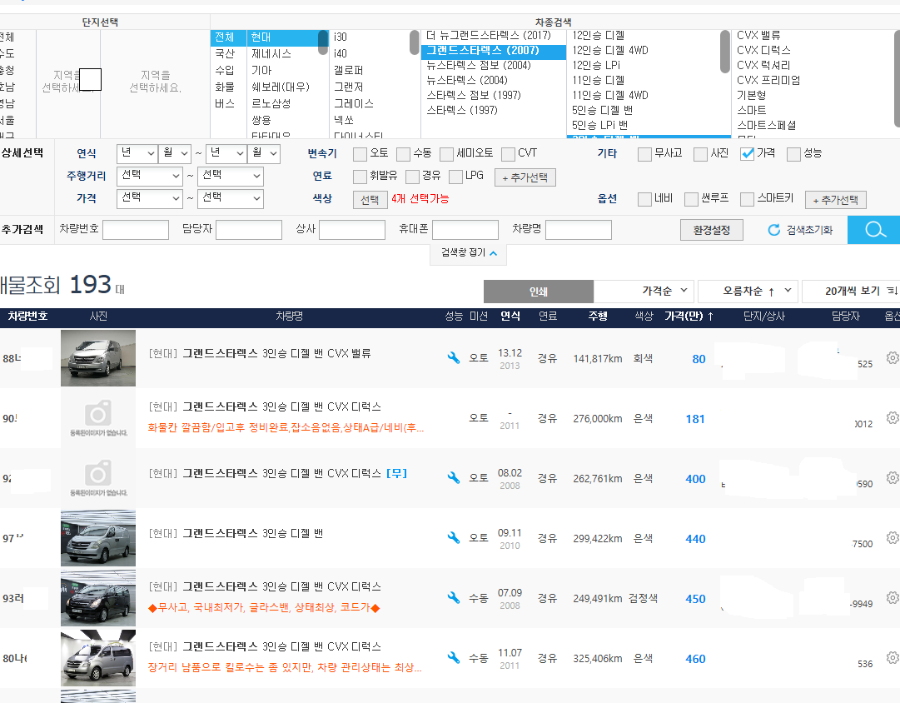Click option gear icon in 80만 price row
This screenshot has height=703, width=900.
(x=892, y=358)
